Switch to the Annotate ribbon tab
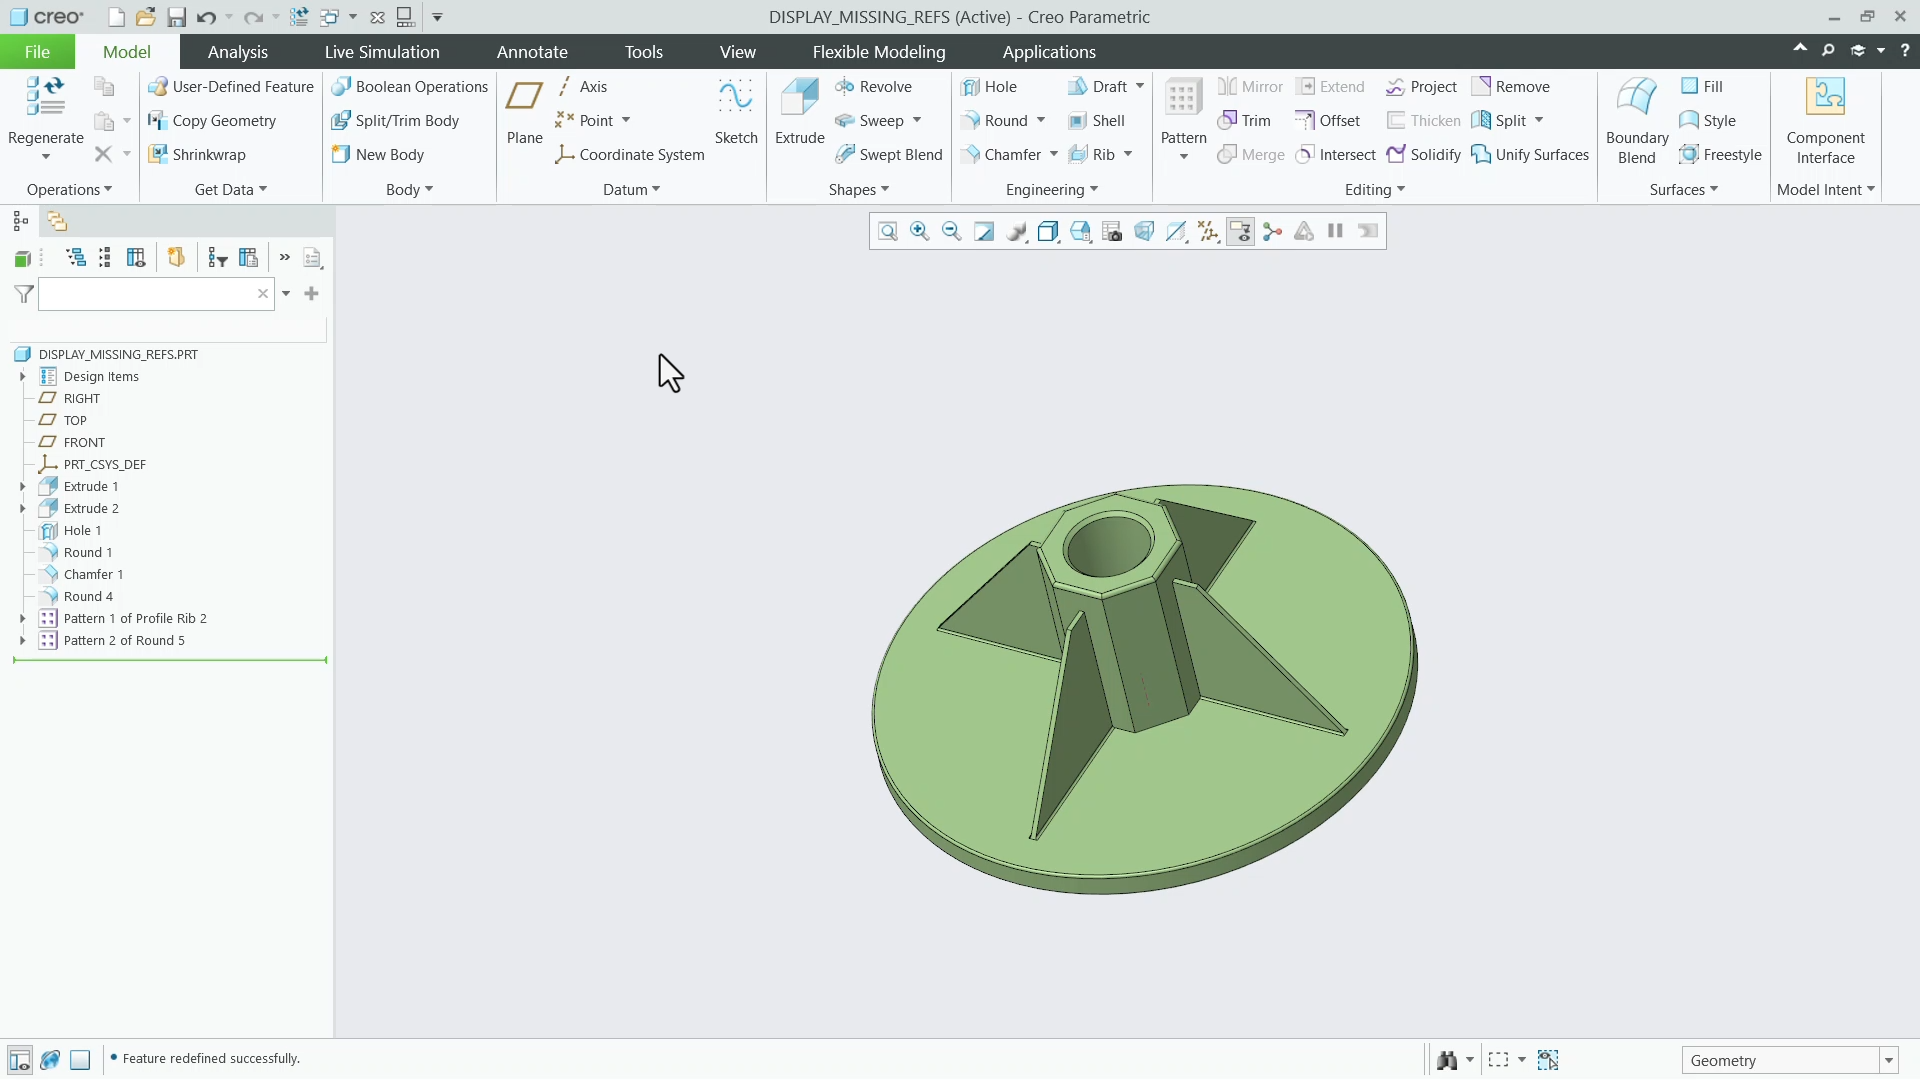The width and height of the screenshot is (1920, 1080). click(x=532, y=52)
